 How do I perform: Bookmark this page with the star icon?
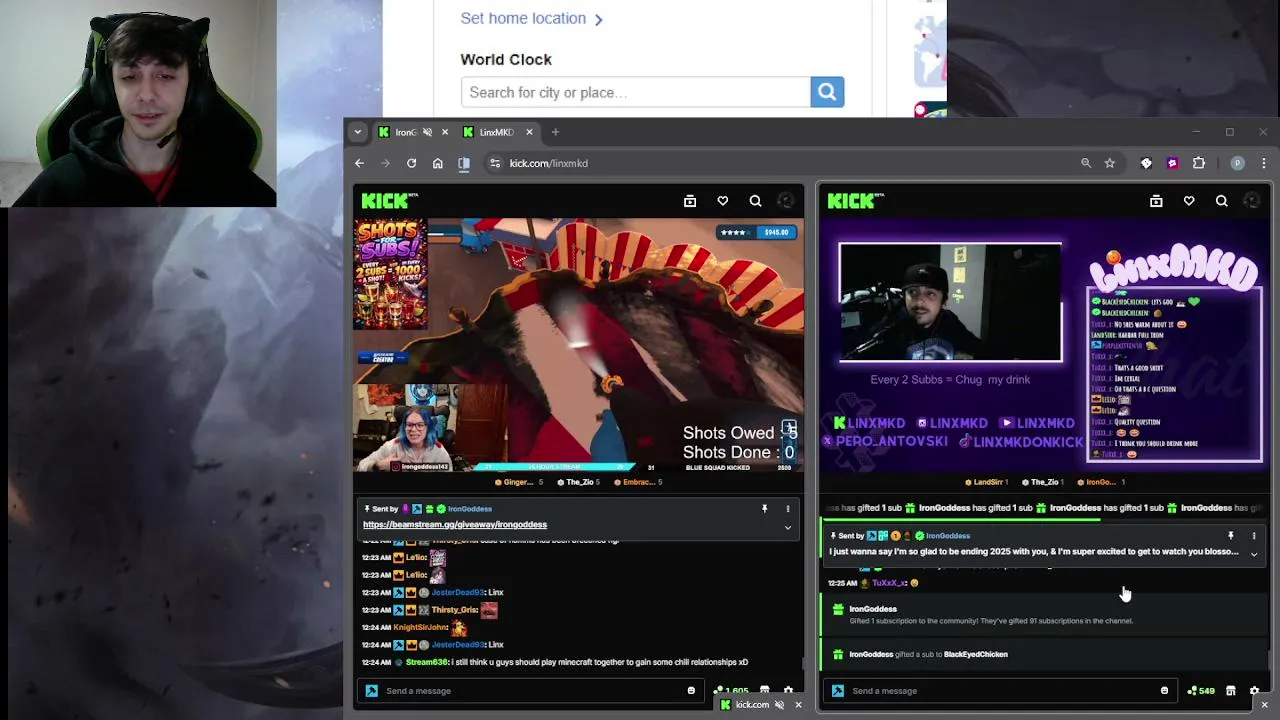[1109, 163]
